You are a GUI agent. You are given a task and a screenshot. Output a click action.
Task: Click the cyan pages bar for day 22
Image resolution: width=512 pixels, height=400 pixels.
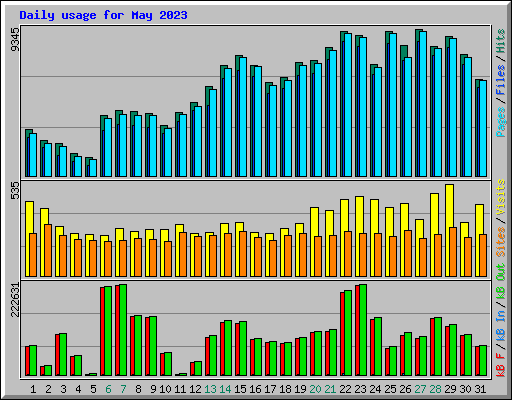pyautogui.click(x=348, y=105)
